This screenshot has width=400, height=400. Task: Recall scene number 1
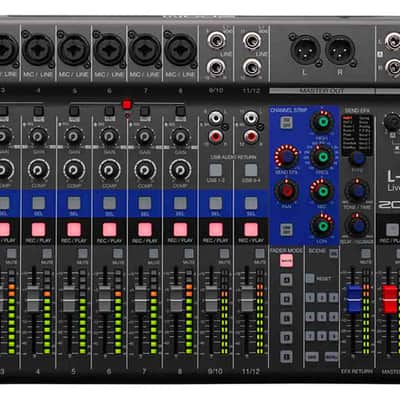(x=310, y=297)
